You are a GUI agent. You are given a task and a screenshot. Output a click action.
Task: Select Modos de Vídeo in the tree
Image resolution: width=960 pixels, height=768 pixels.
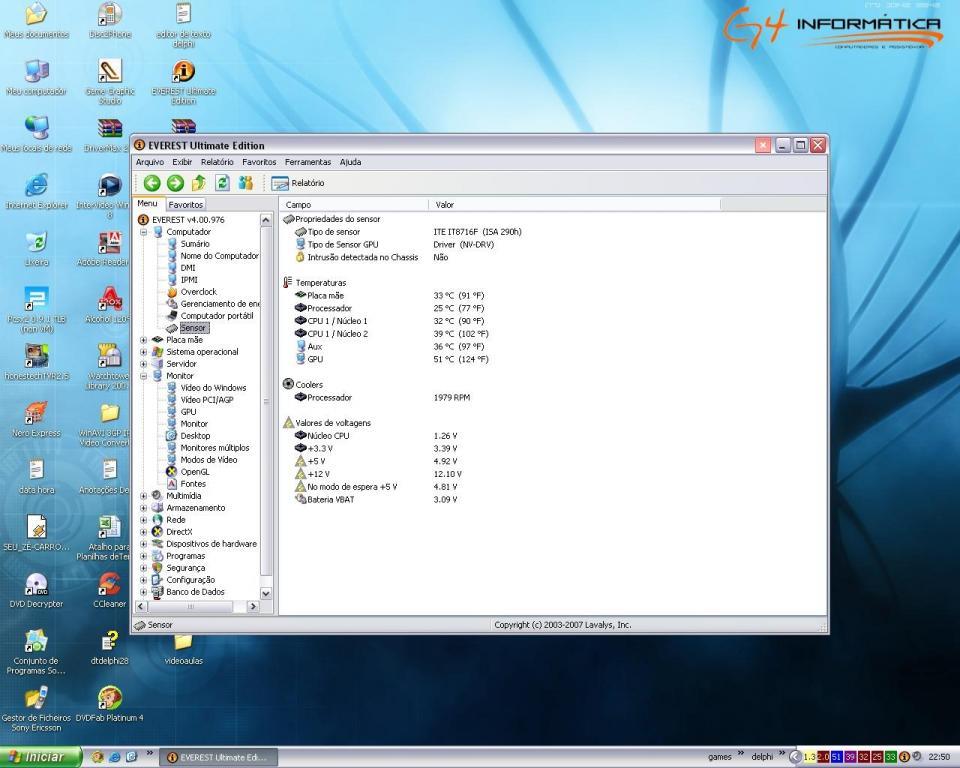point(209,460)
